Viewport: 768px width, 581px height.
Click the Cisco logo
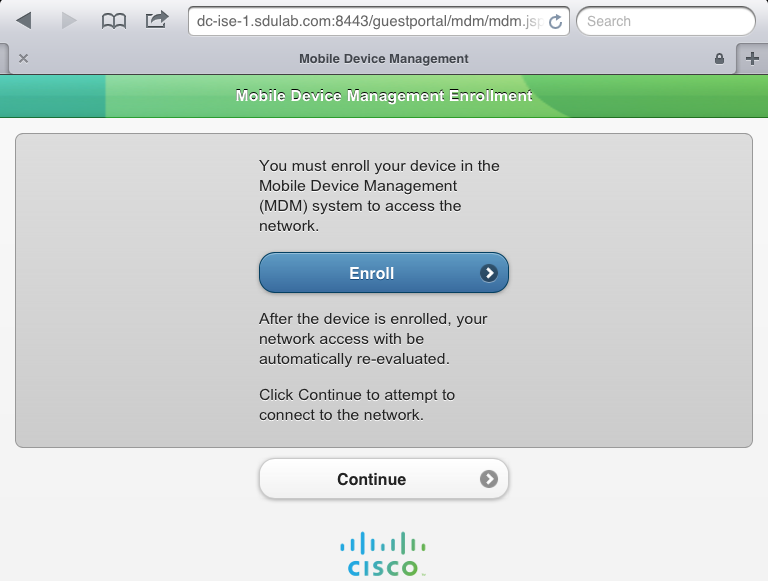384,554
